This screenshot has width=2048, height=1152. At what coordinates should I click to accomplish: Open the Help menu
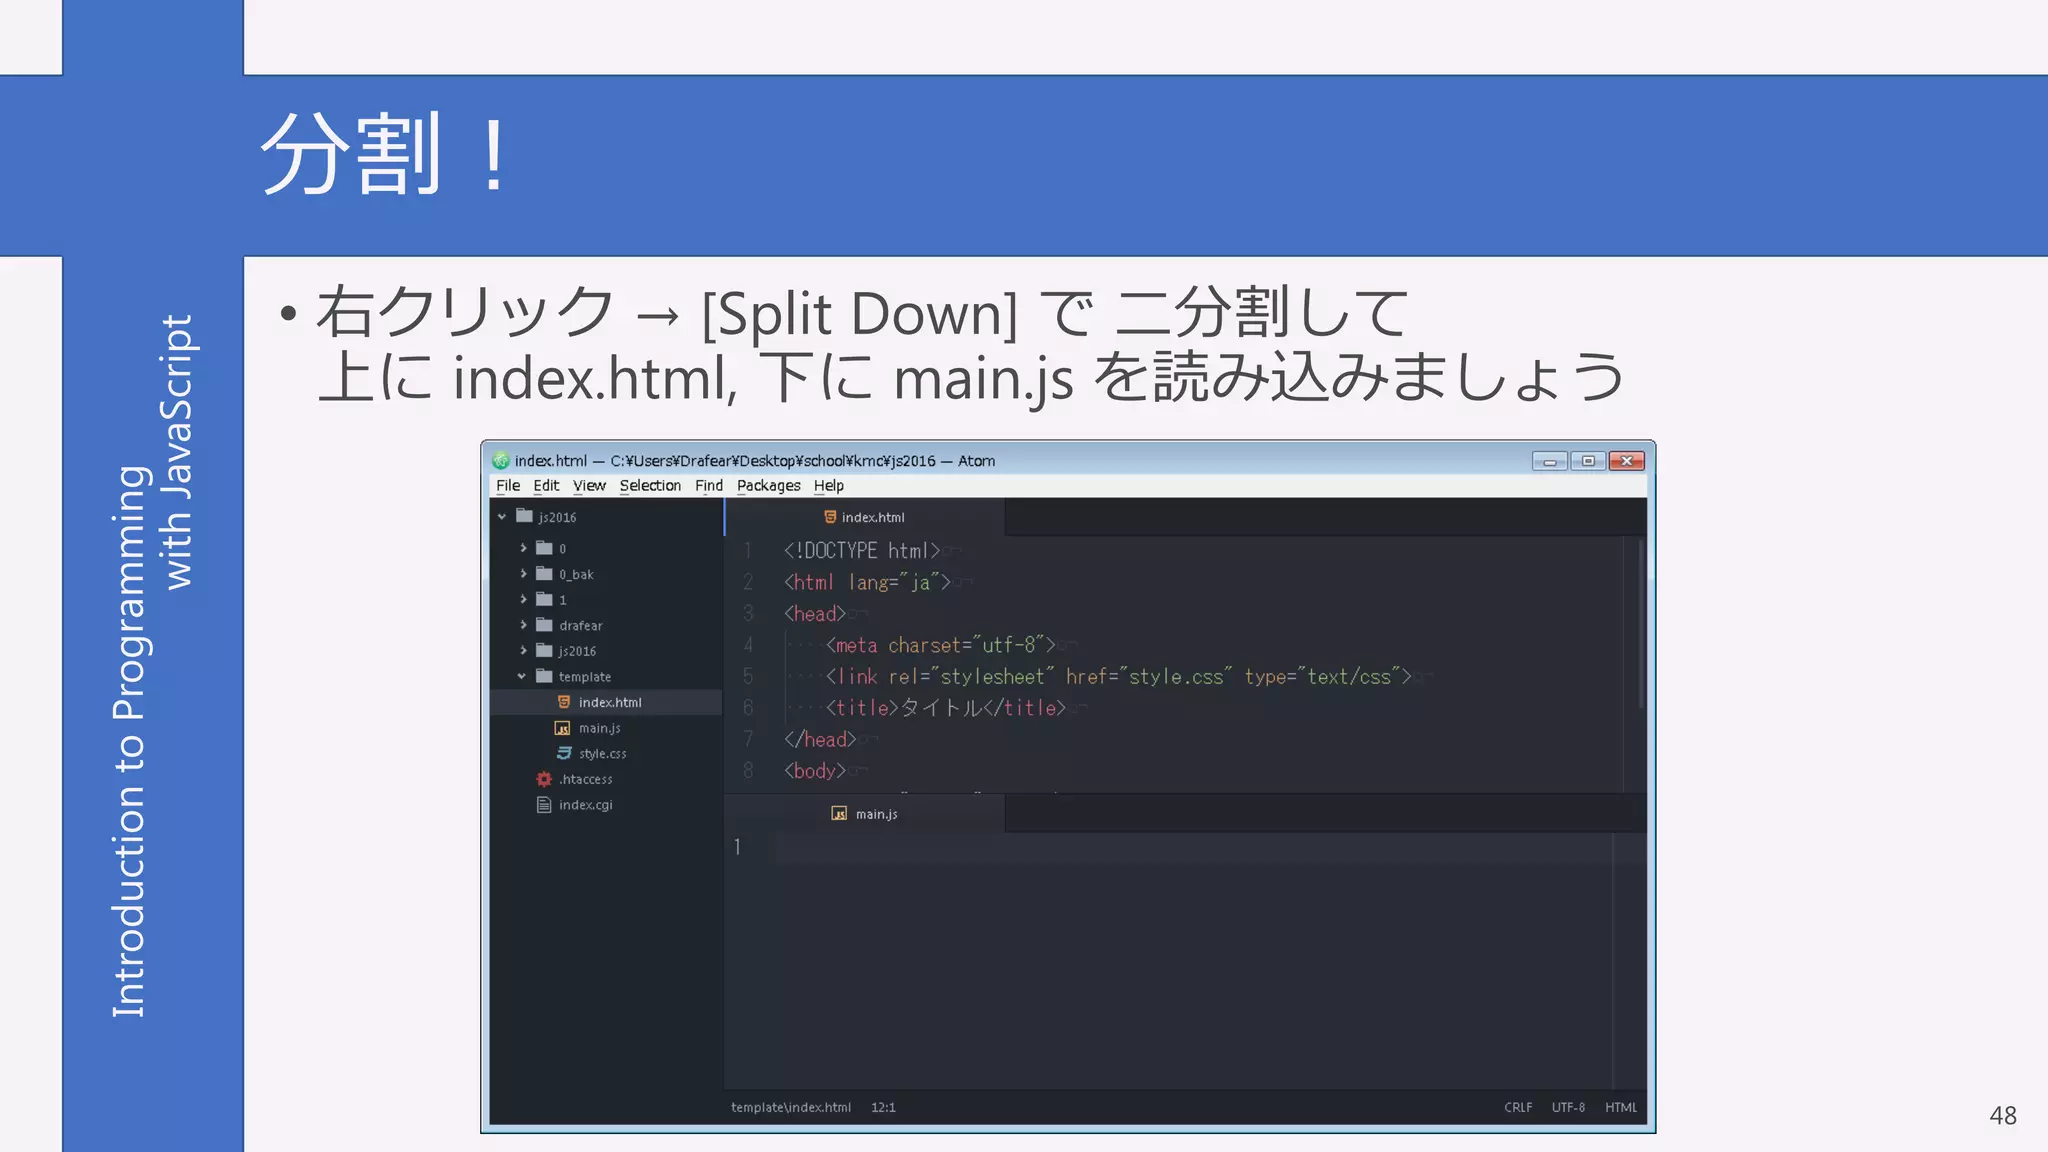829,486
